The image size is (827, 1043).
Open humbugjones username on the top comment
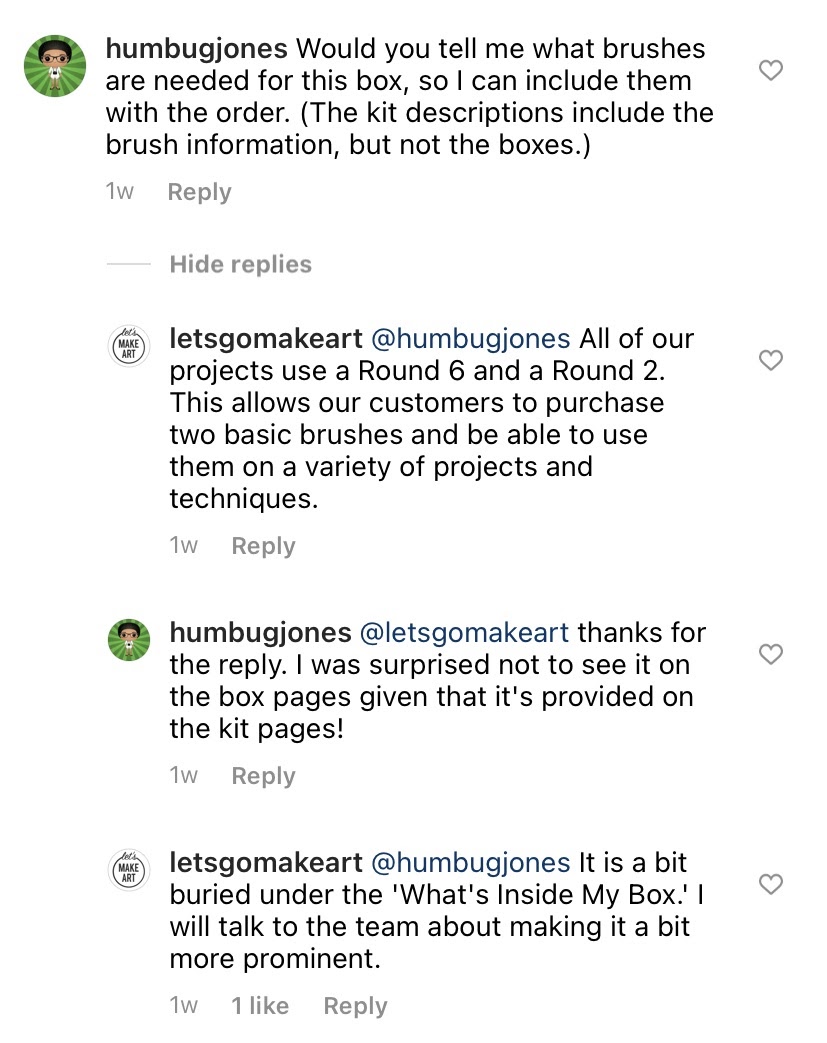(196, 49)
